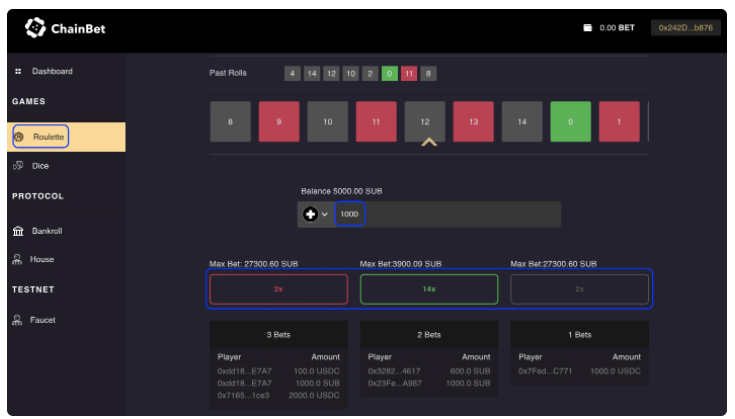Click the Roulette wheel icon
The image size is (735, 419).
pos(19,136)
